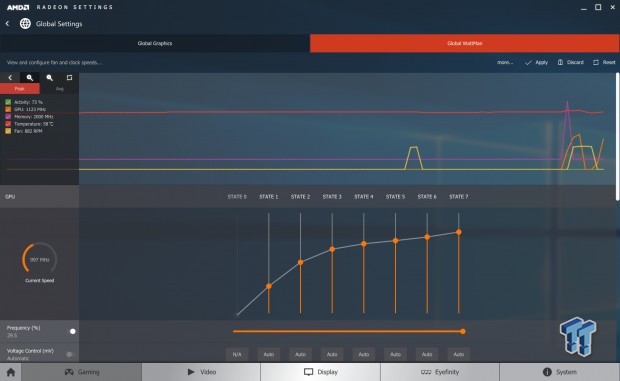Show Peak values in the graph legend
This screenshot has width=620, height=381.
pyautogui.click(x=20, y=89)
